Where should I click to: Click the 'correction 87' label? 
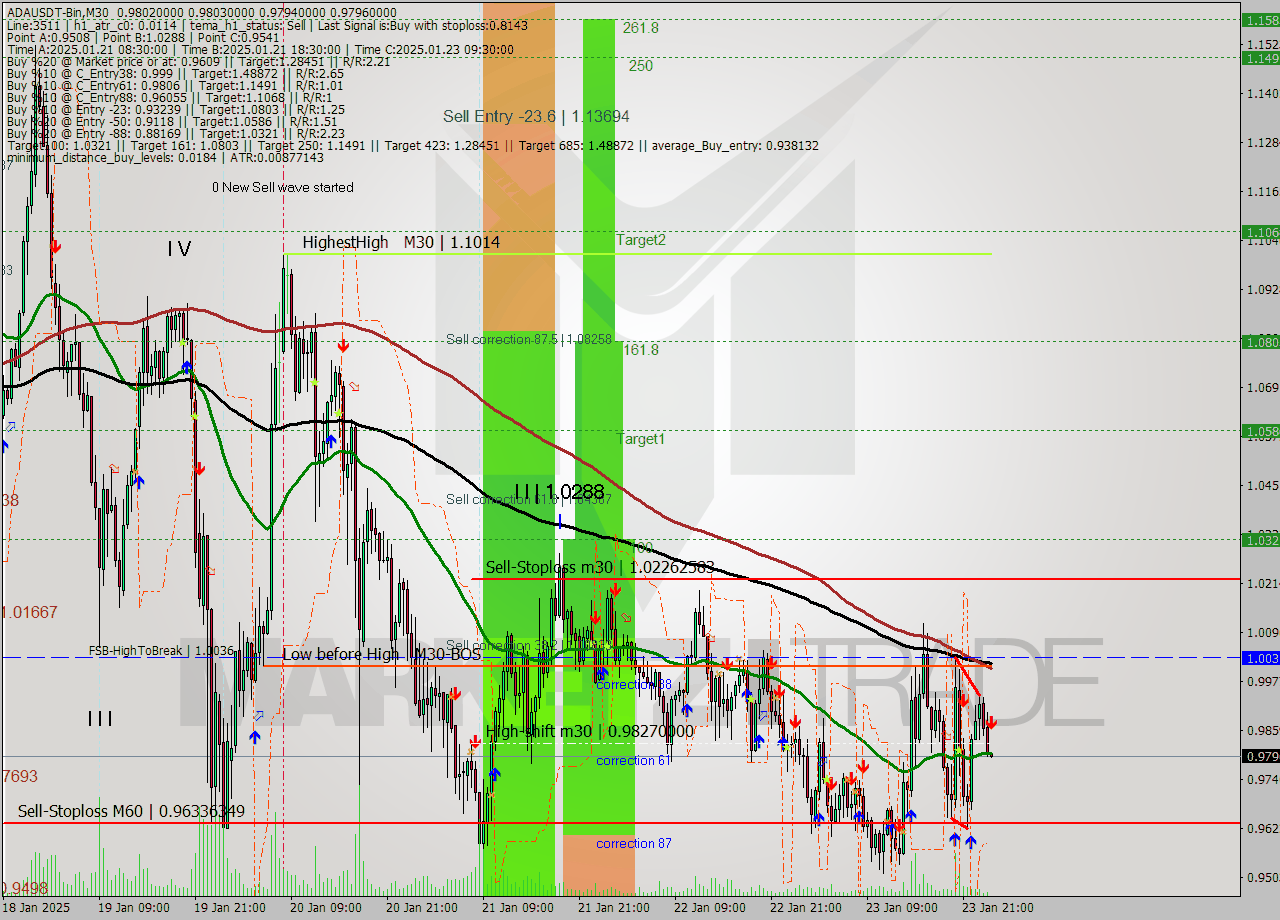tap(634, 843)
